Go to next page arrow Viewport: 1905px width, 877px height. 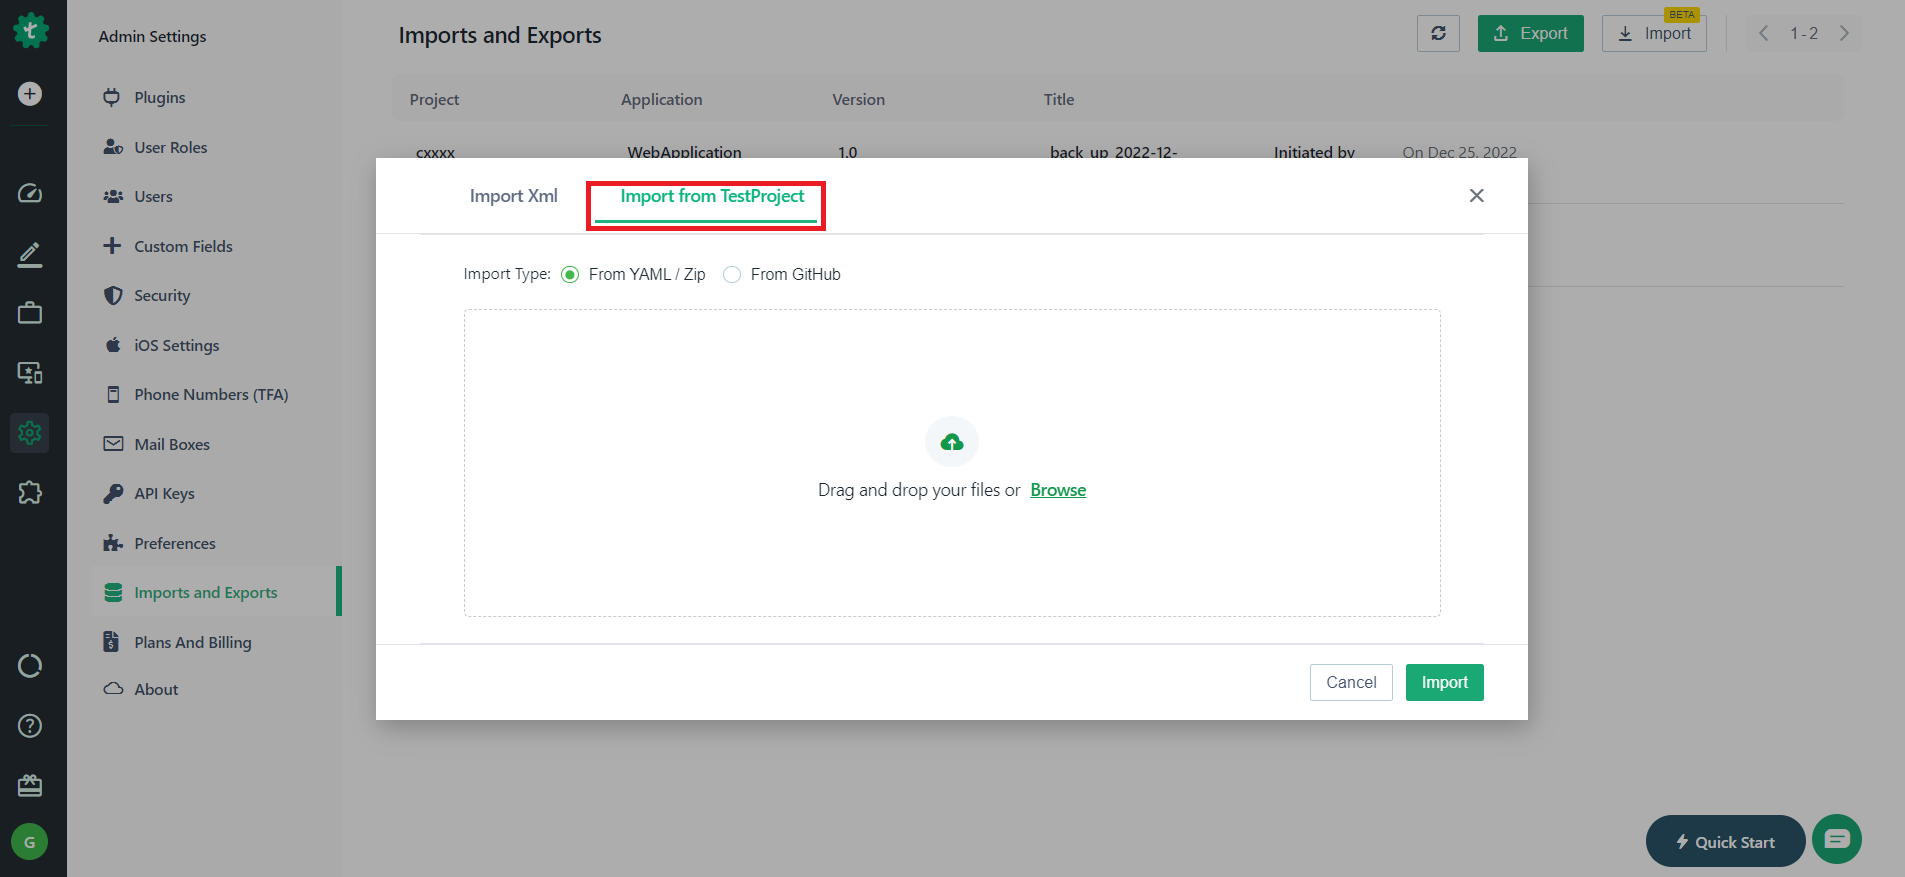click(x=1844, y=33)
